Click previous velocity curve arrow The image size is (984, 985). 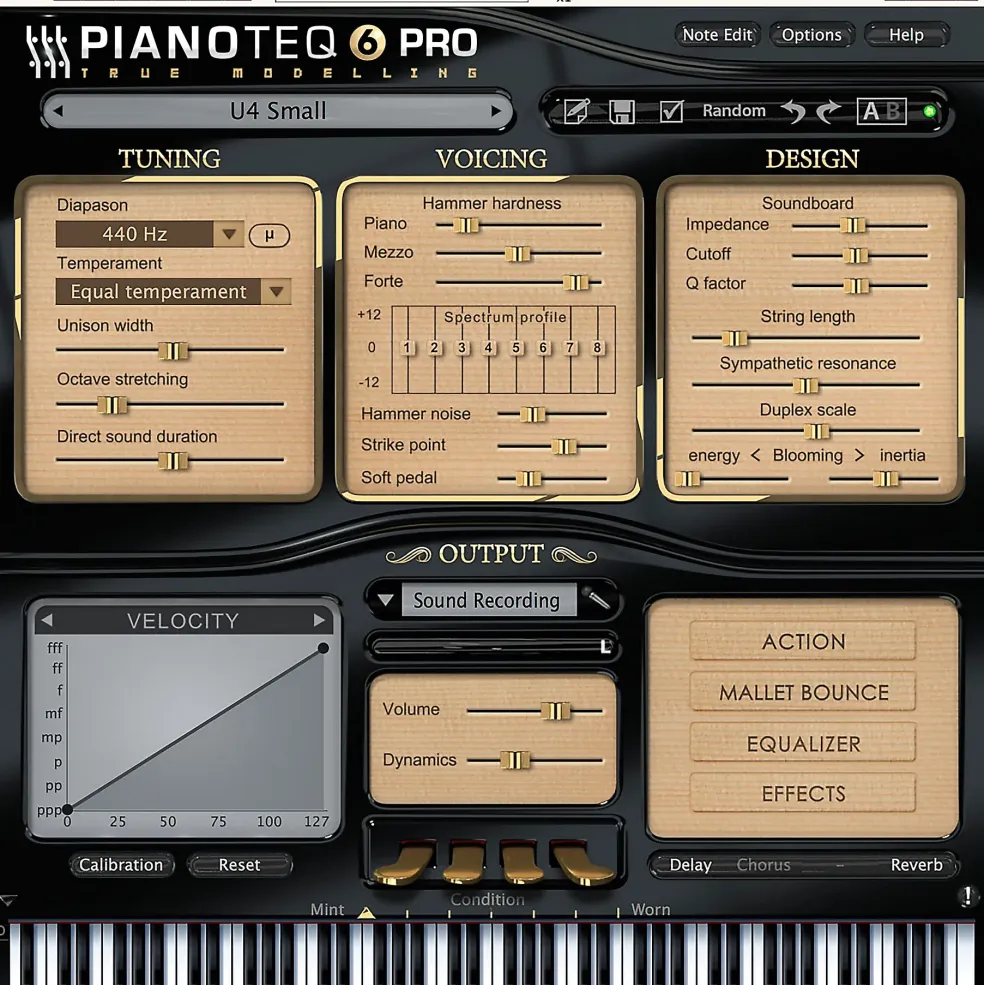click(47, 621)
